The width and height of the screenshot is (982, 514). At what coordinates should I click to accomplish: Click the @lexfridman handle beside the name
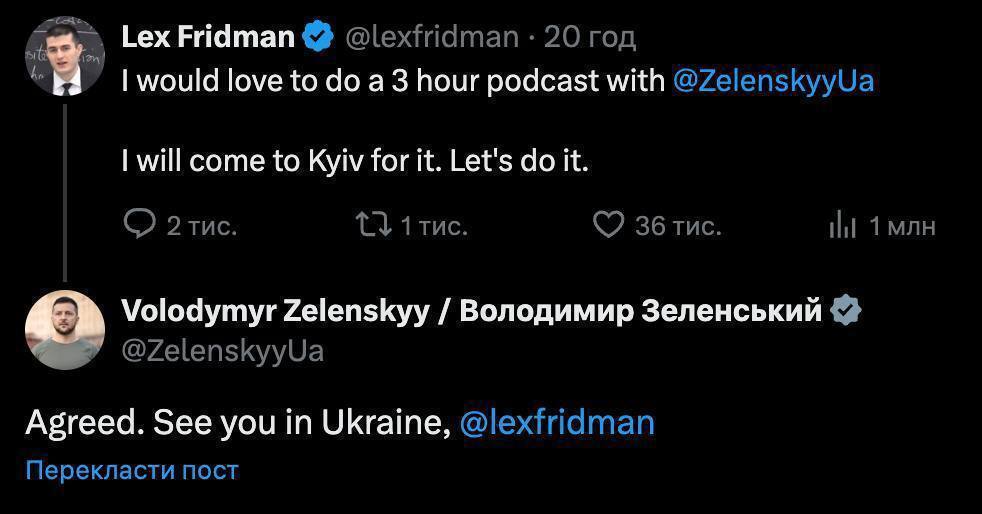[x=432, y=38]
